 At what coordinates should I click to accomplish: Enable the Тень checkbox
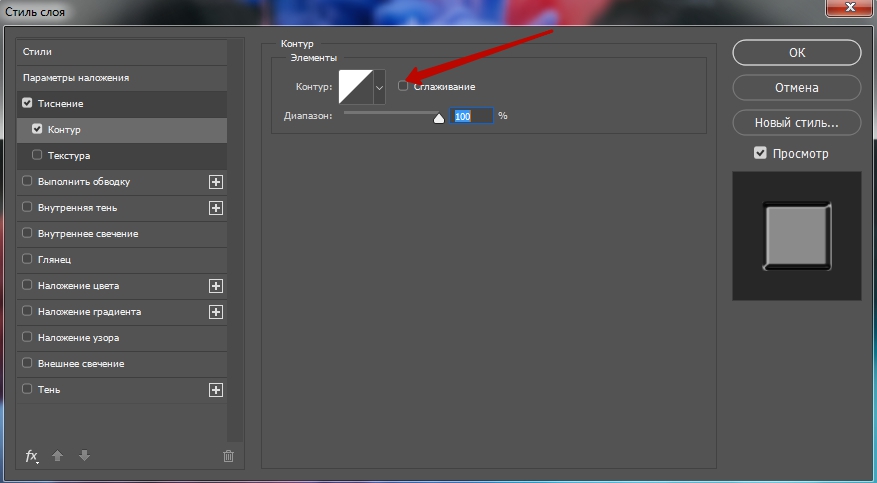pos(27,389)
